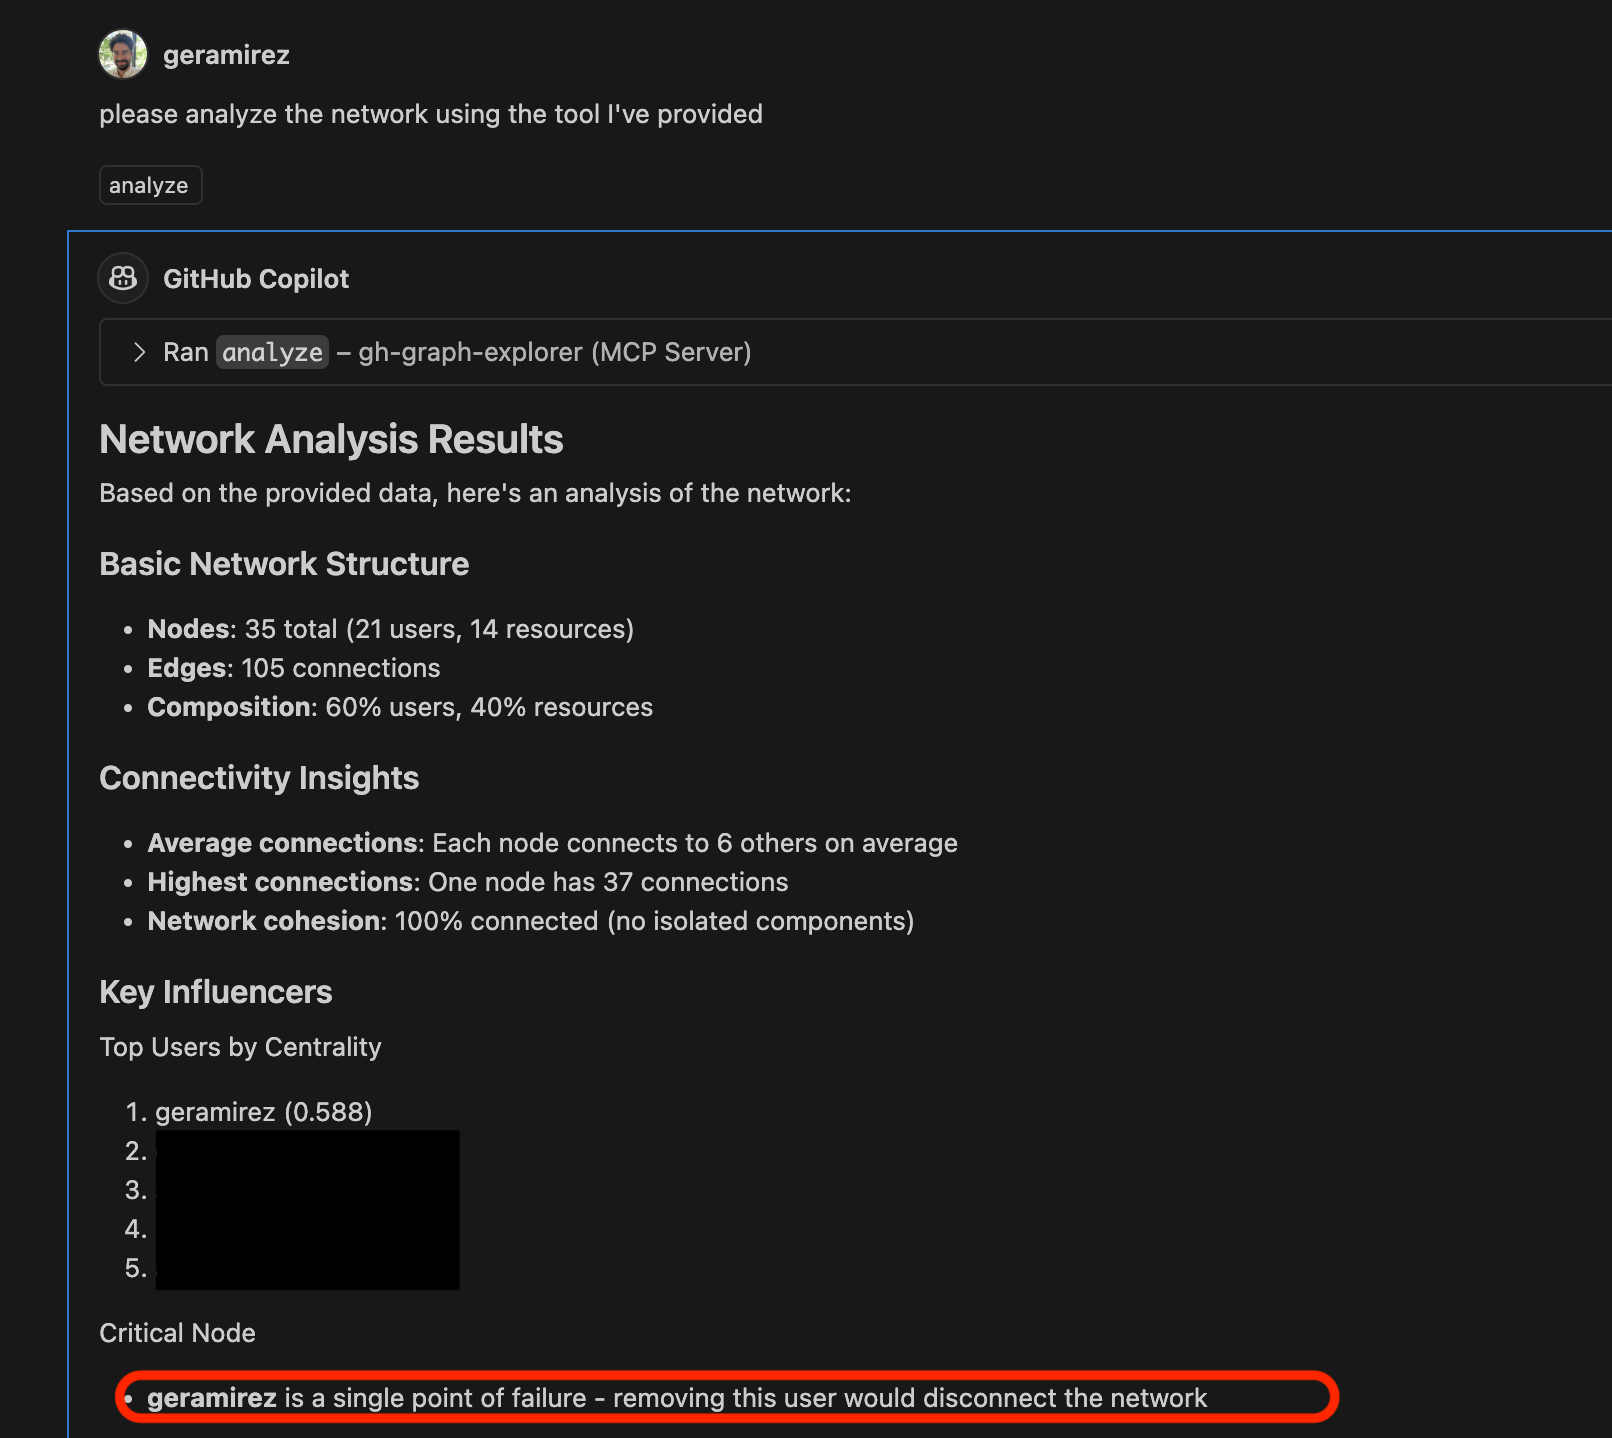Click the GitHub Copilot icon

pos(123,278)
